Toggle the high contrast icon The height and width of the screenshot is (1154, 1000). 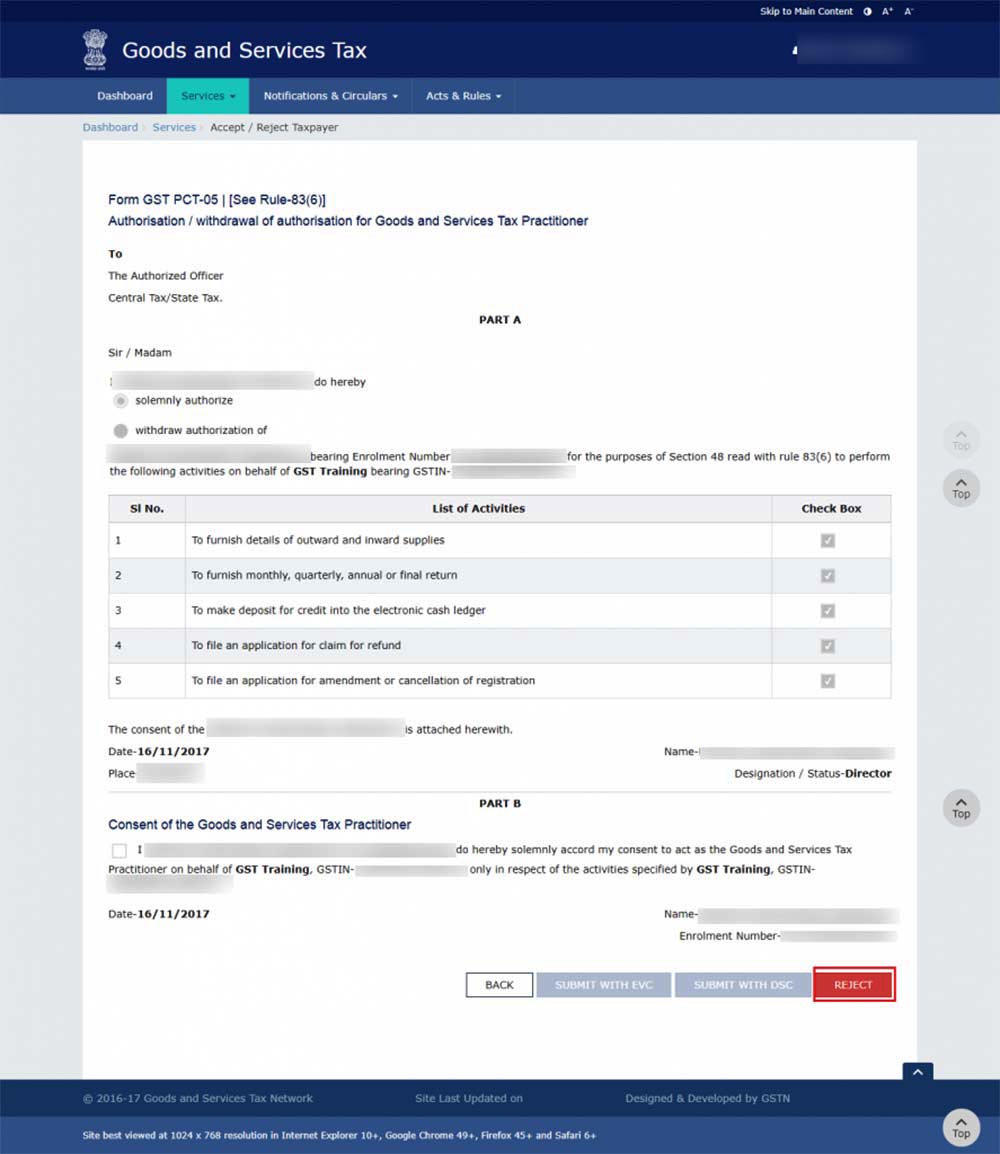867,11
